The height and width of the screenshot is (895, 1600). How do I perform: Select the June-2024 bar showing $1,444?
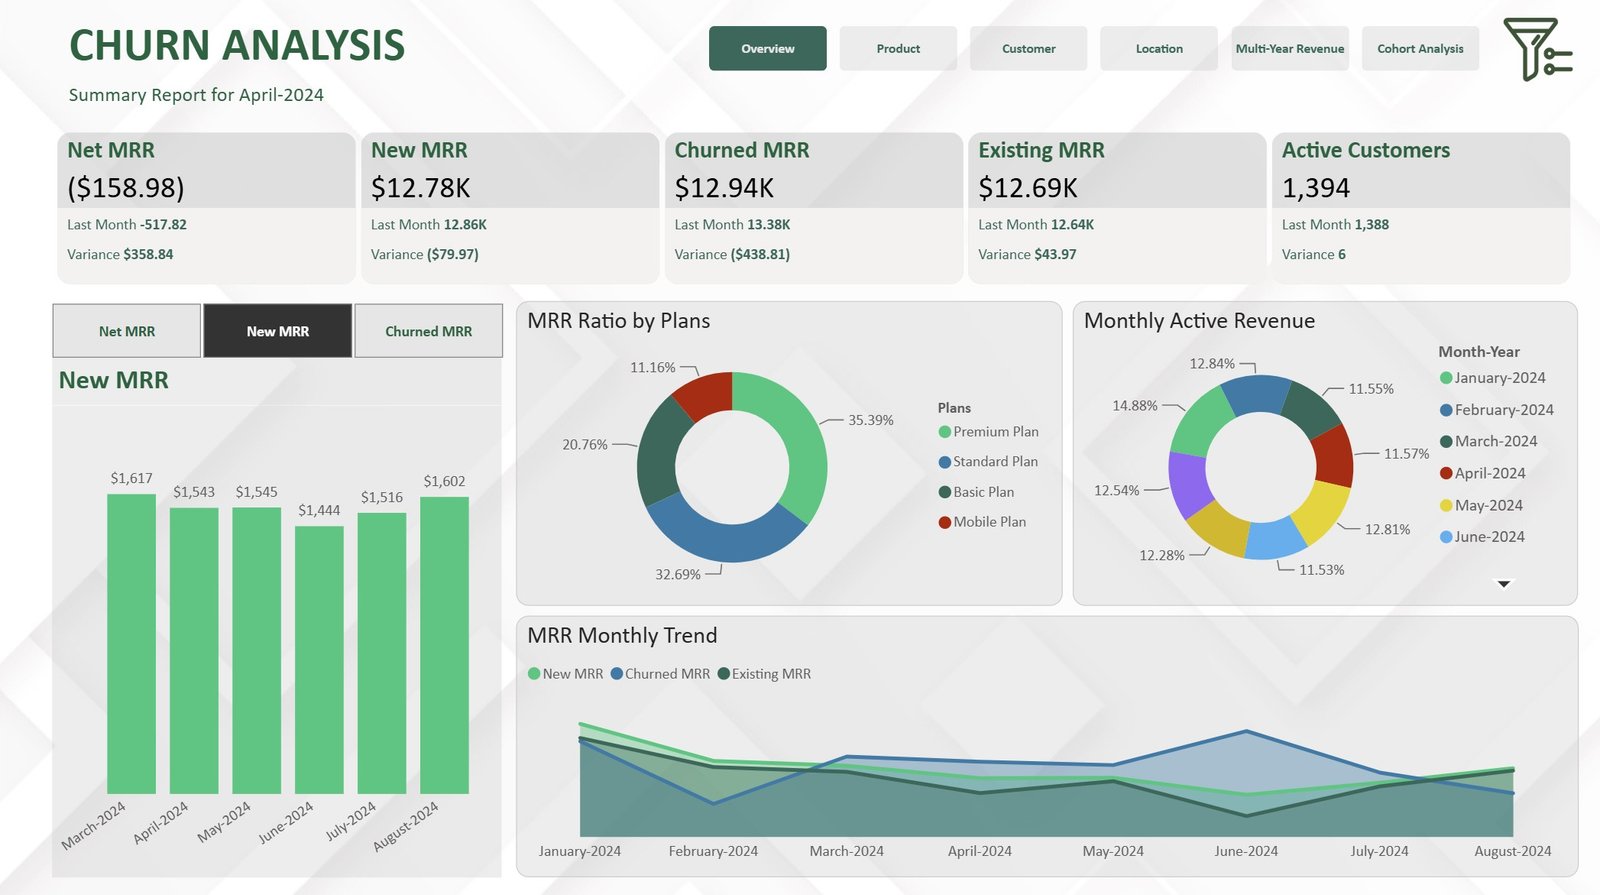click(x=319, y=660)
